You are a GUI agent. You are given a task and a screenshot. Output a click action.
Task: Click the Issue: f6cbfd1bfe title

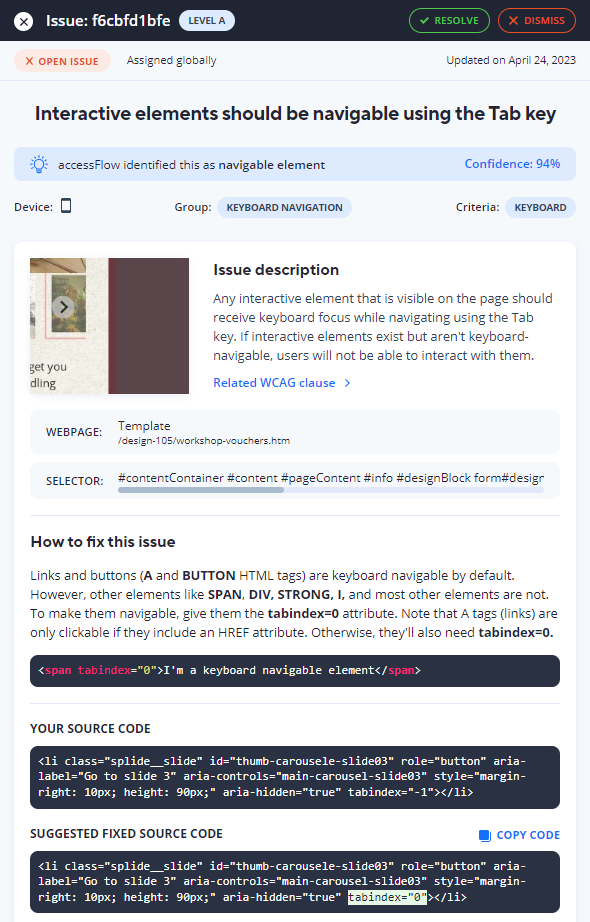pos(108,21)
